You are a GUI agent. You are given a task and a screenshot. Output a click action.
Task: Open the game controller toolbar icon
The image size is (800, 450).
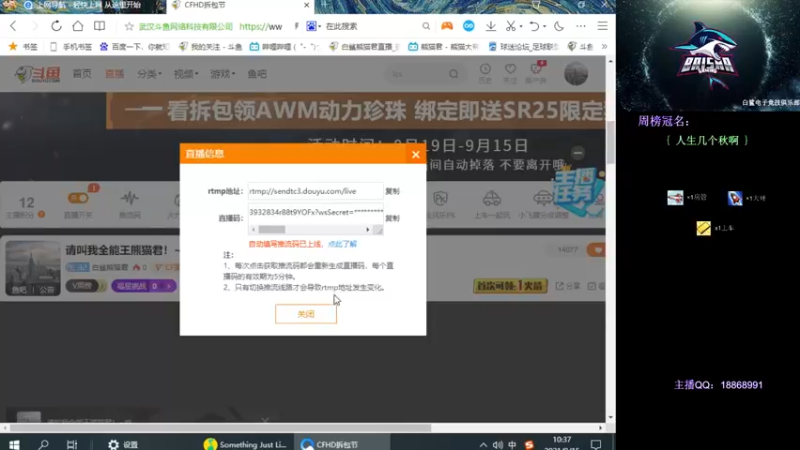coord(447,26)
